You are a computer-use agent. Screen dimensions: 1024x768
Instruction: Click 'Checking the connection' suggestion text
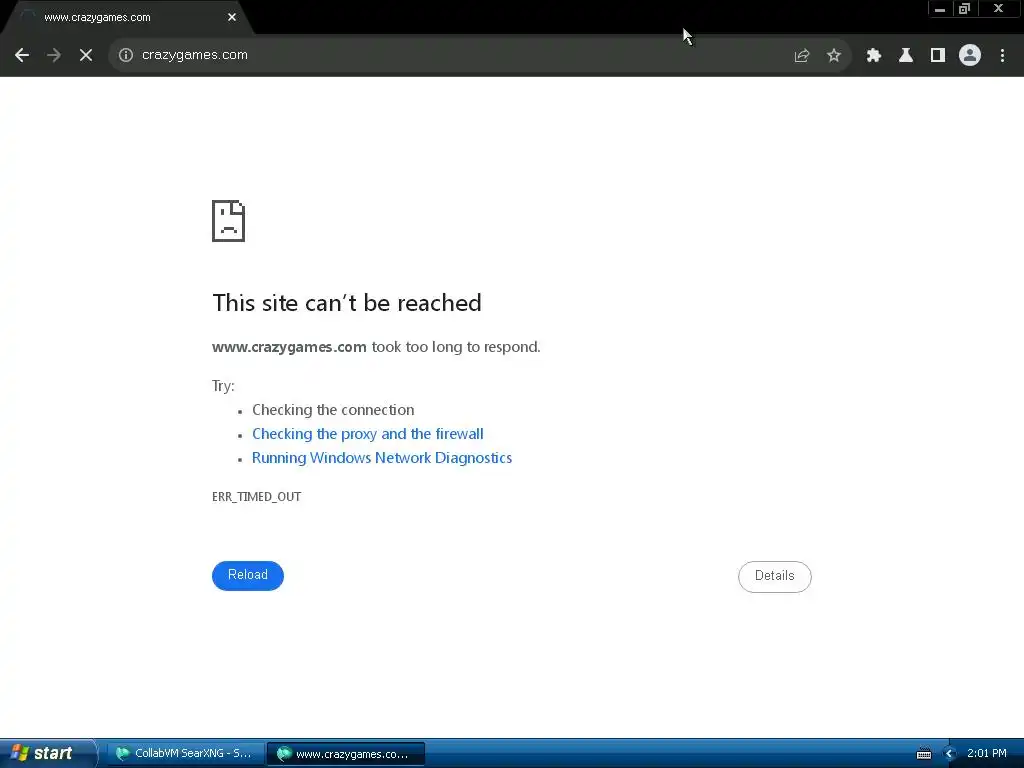tap(333, 410)
